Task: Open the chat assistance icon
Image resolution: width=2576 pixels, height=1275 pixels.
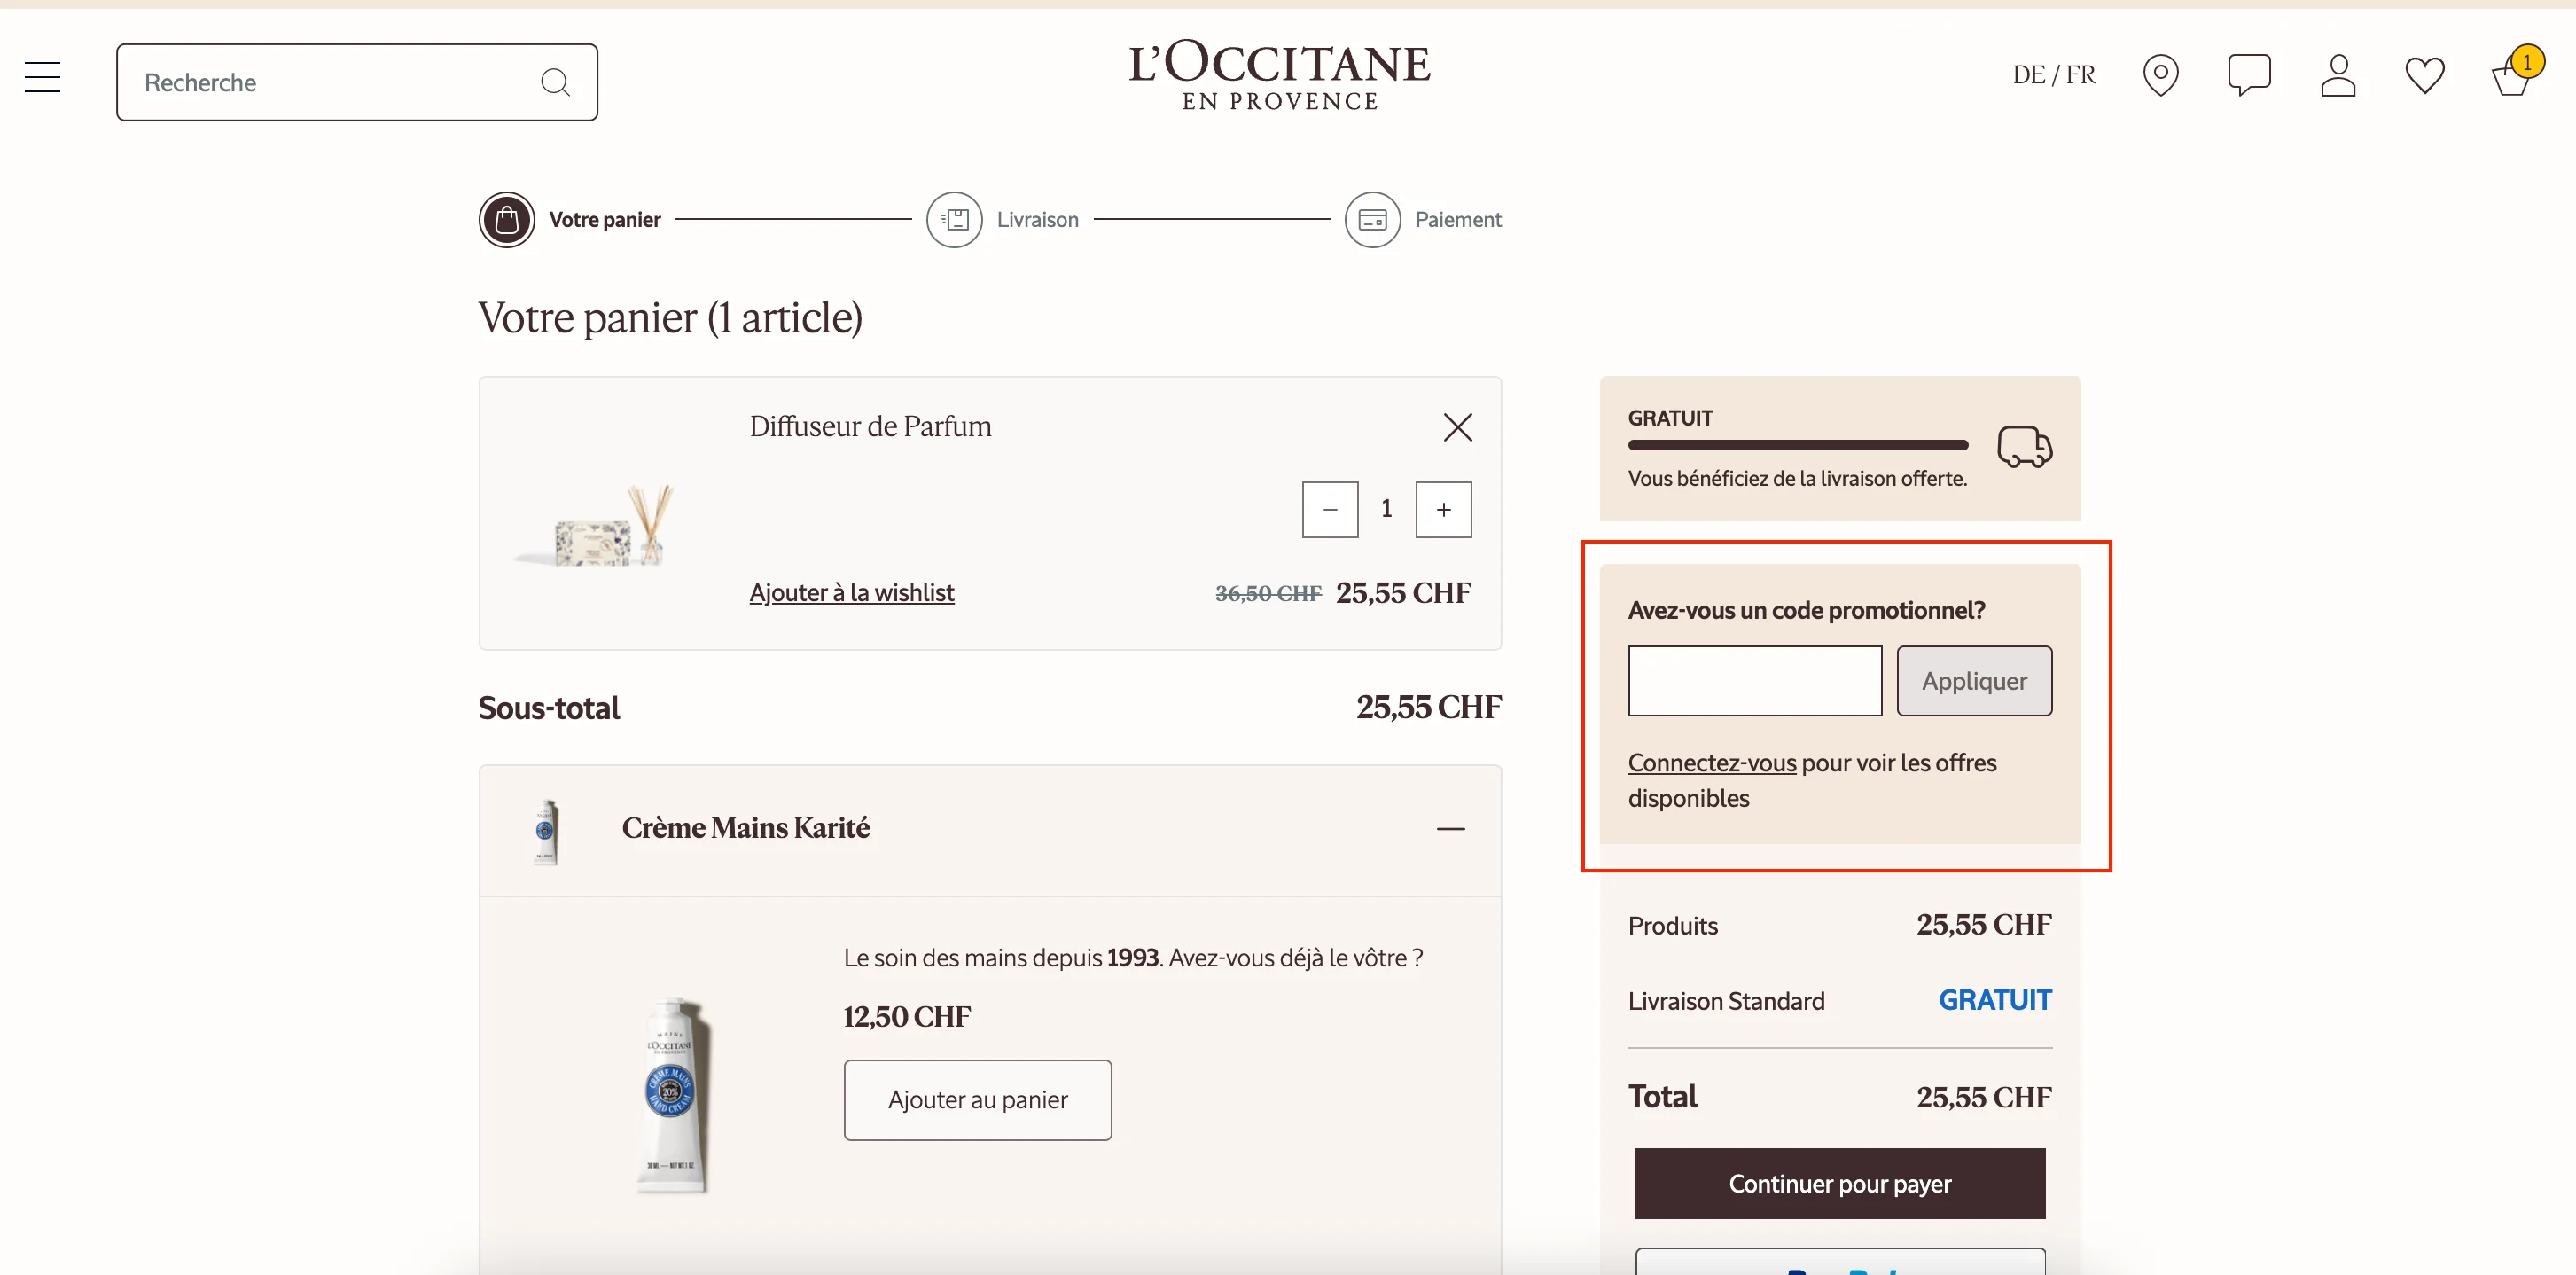Action: [x=2250, y=74]
